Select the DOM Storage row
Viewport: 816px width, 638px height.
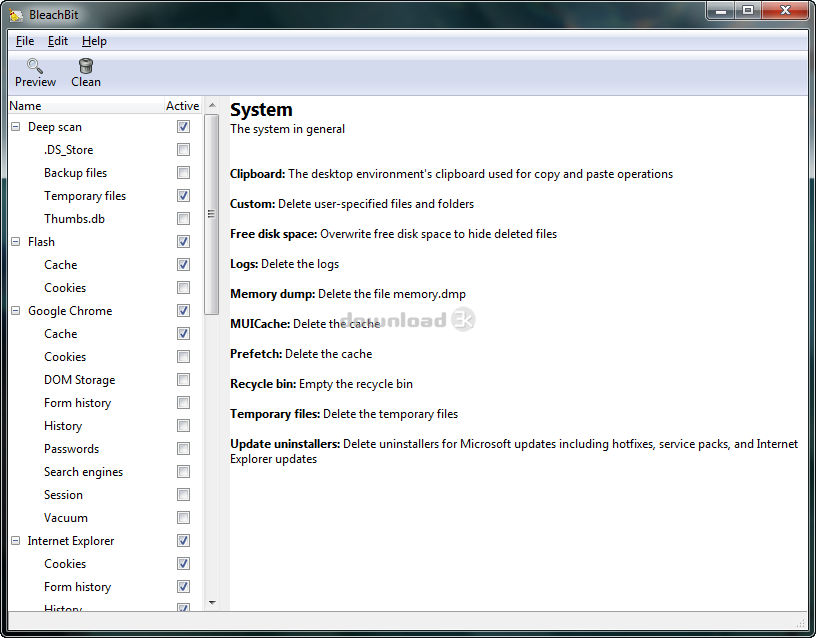click(106, 380)
